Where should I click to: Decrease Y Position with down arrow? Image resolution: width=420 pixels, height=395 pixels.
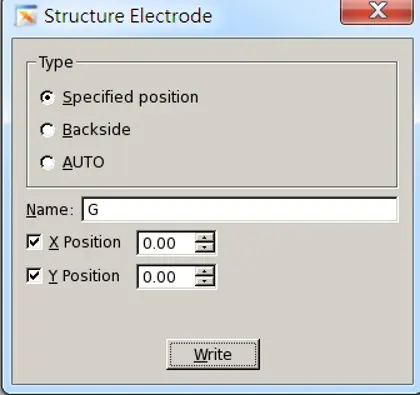pyautogui.click(x=205, y=282)
